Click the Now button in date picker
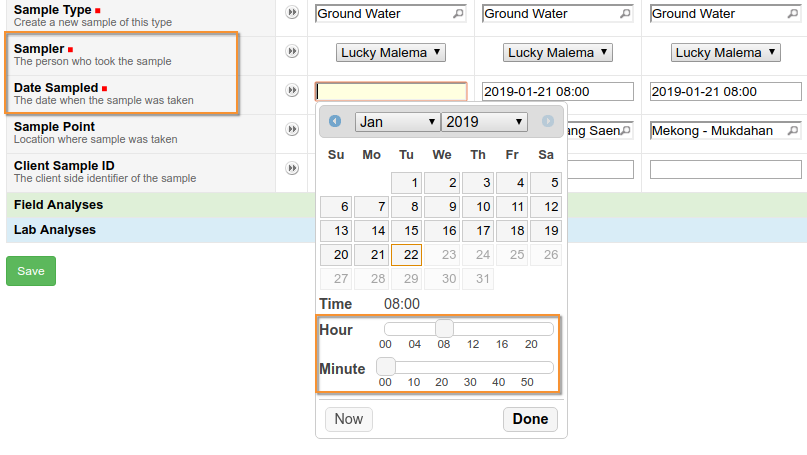807x455 pixels. (348, 419)
